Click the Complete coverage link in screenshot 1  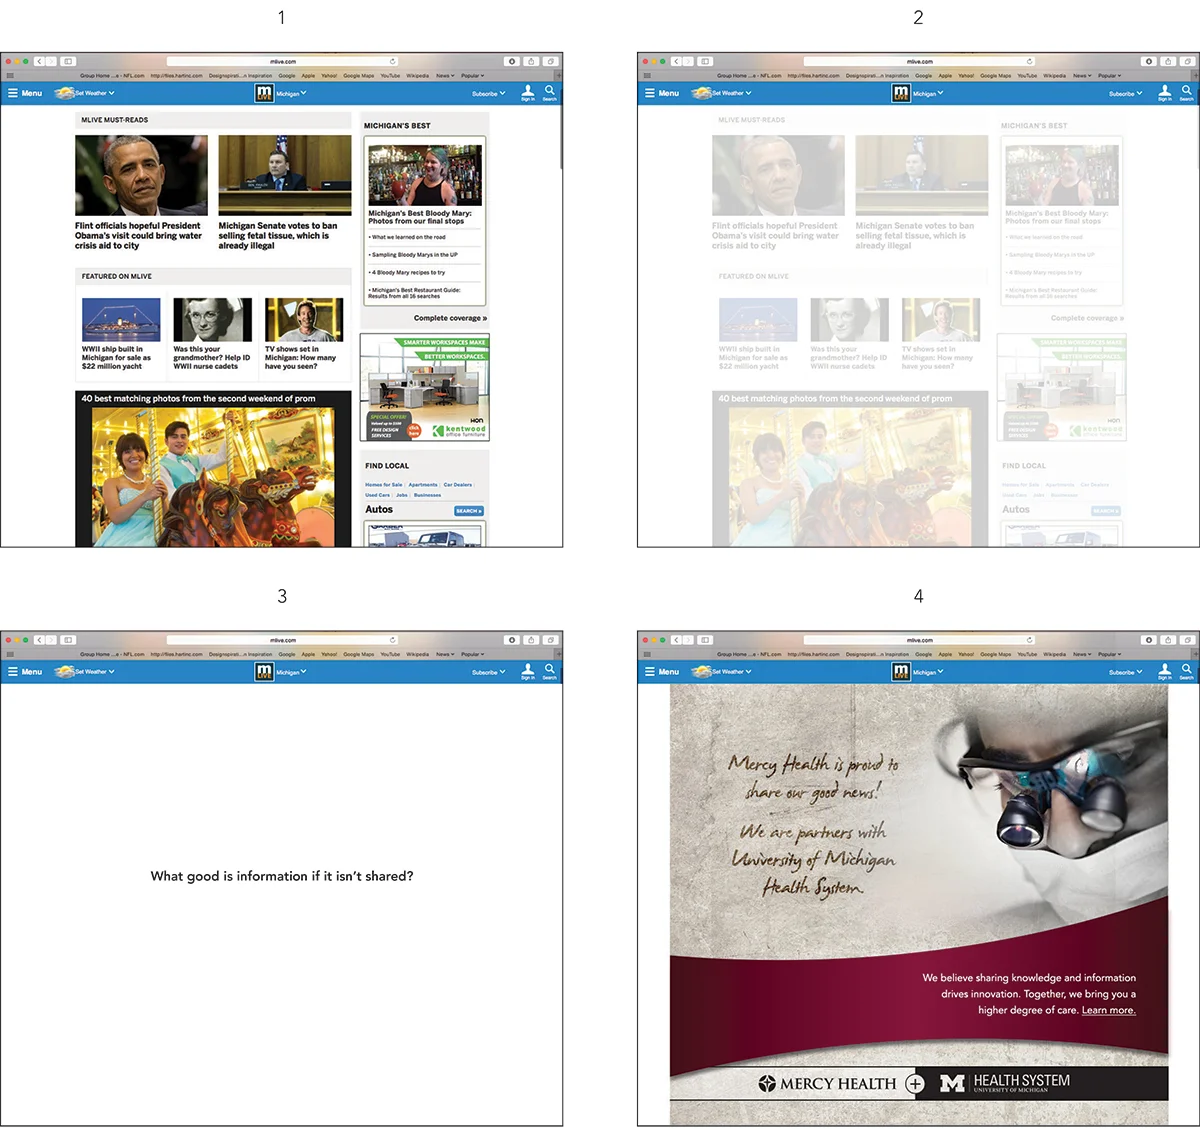(450, 318)
